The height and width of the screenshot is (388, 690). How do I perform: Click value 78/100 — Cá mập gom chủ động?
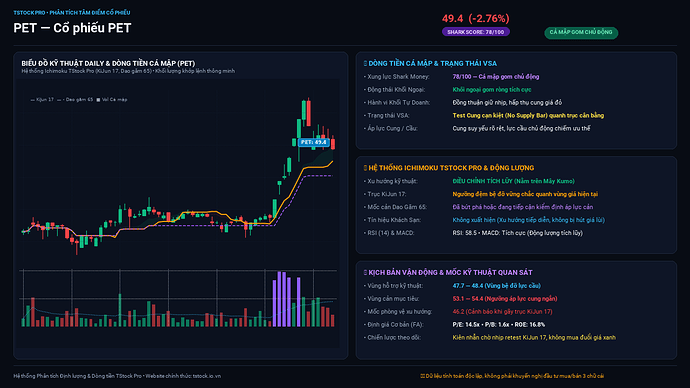click(x=496, y=77)
